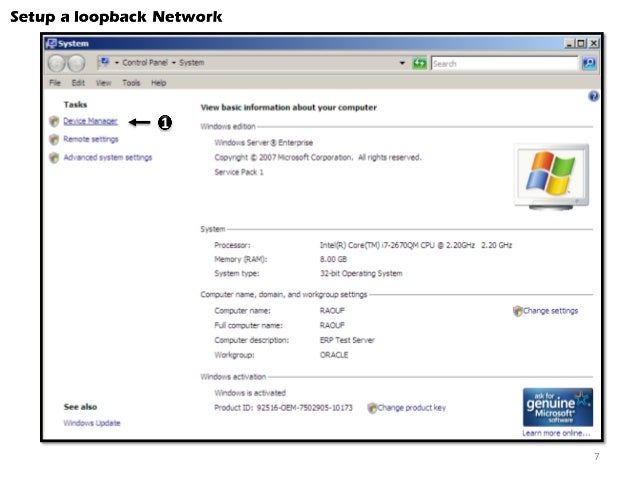The image size is (638, 479).
Task: Select System breadcrumb segment
Action: click(x=192, y=63)
